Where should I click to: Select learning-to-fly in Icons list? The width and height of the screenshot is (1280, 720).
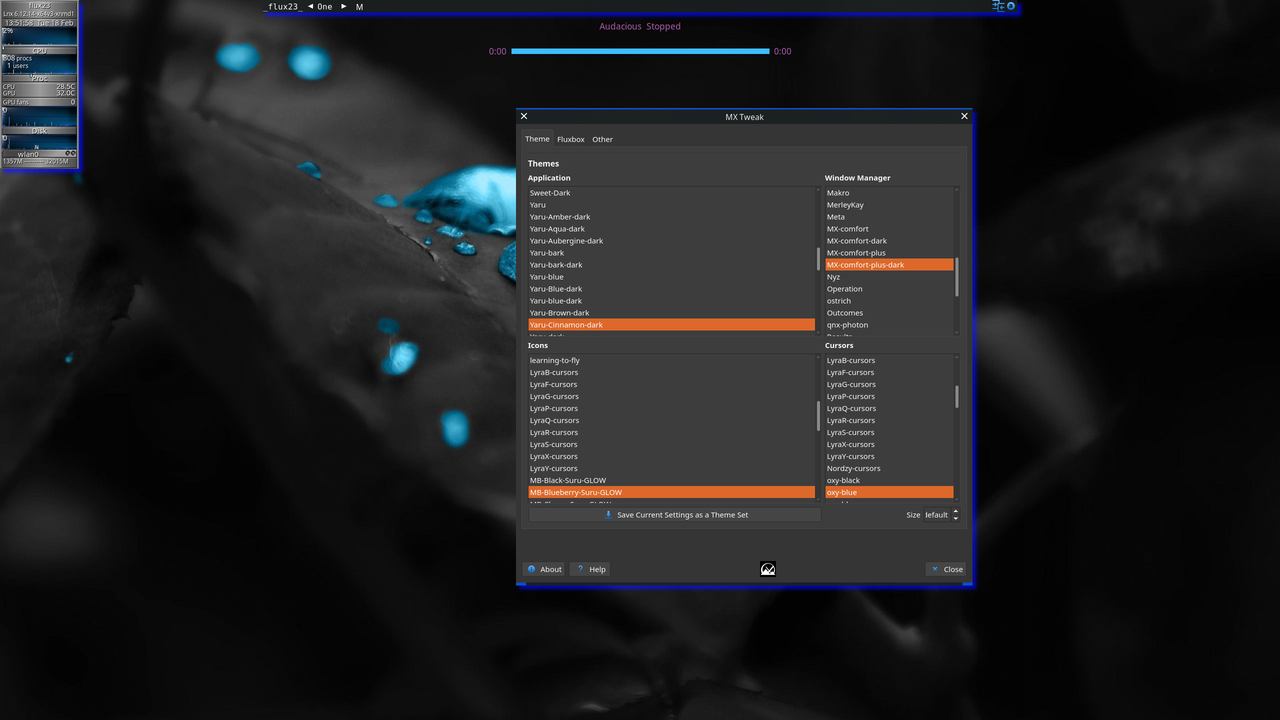[x=671, y=361]
